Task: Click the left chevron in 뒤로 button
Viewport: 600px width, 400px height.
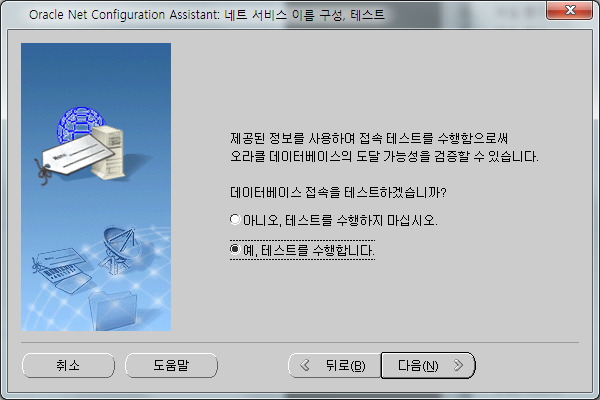Action: point(305,365)
